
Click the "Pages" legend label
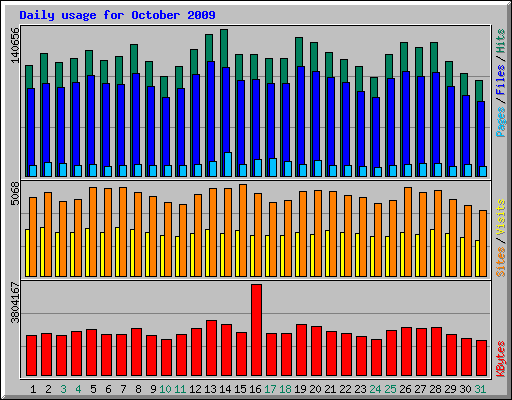[501, 122]
